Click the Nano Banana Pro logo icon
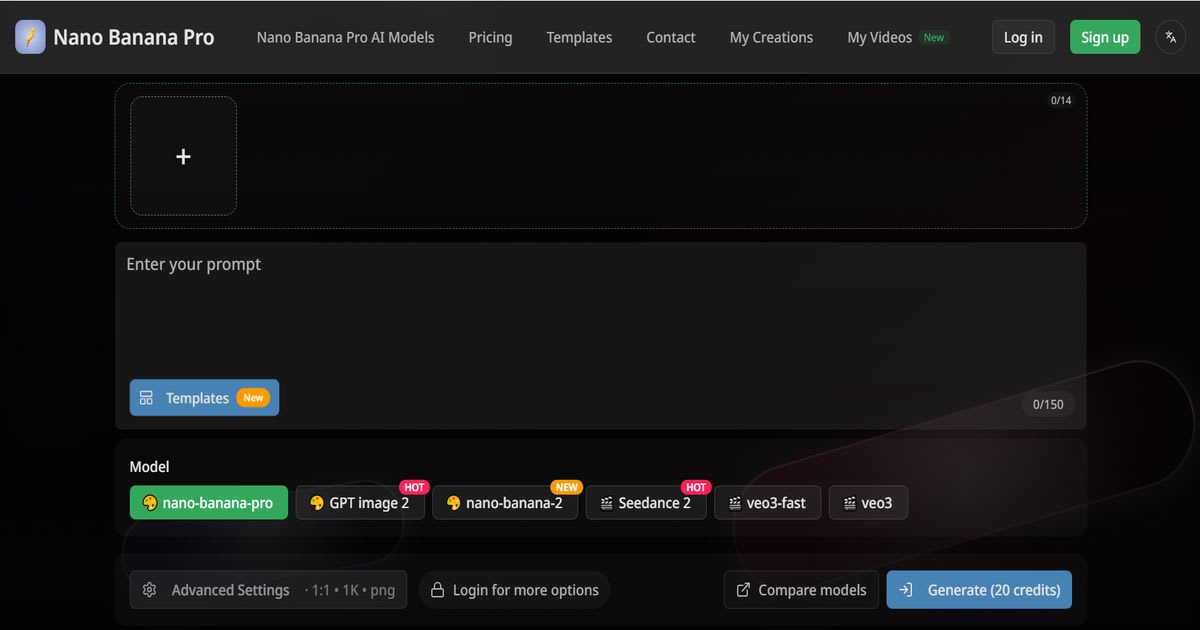 (x=30, y=37)
